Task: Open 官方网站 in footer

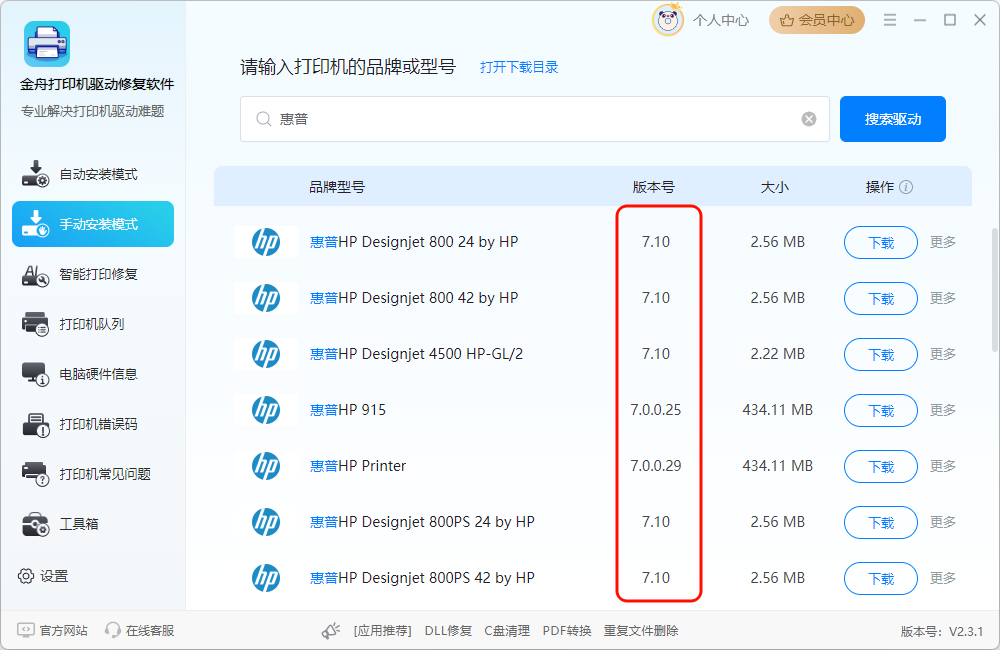Action: coord(52,631)
